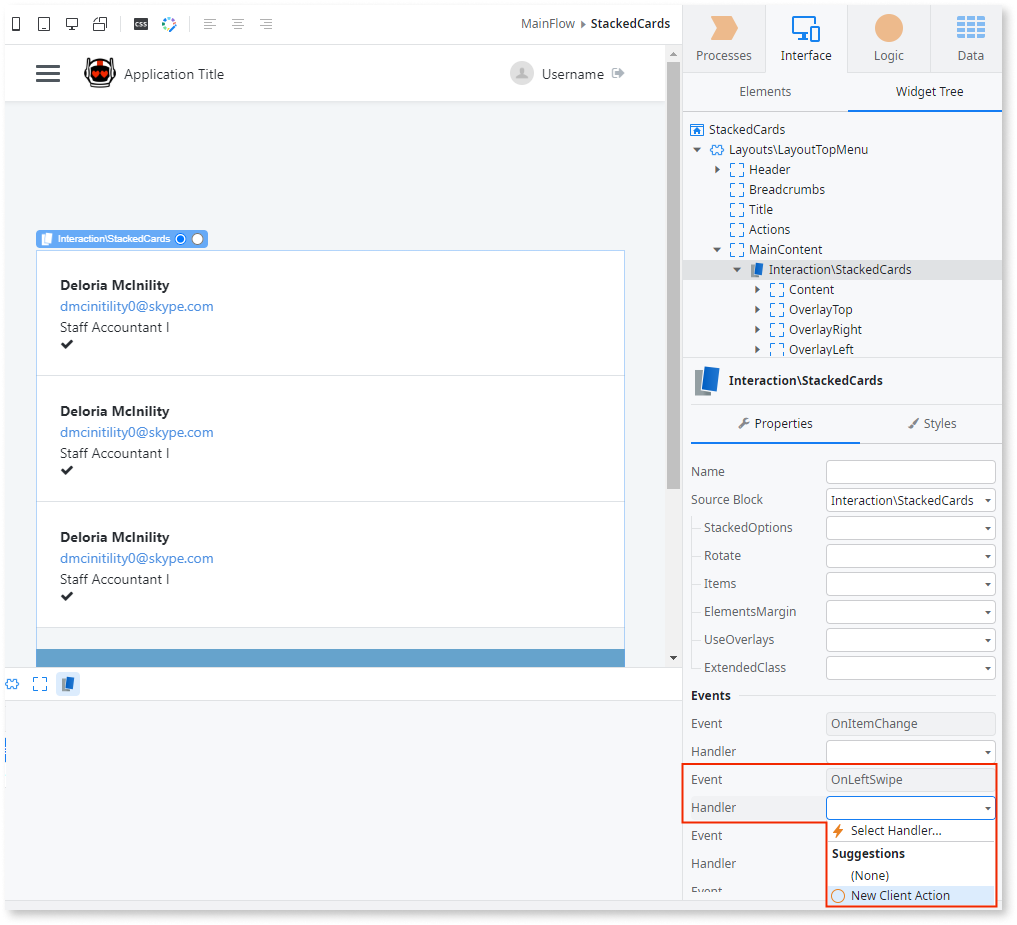1017x925 pixels.
Task: Click the Name input field in Properties
Action: point(910,471)
